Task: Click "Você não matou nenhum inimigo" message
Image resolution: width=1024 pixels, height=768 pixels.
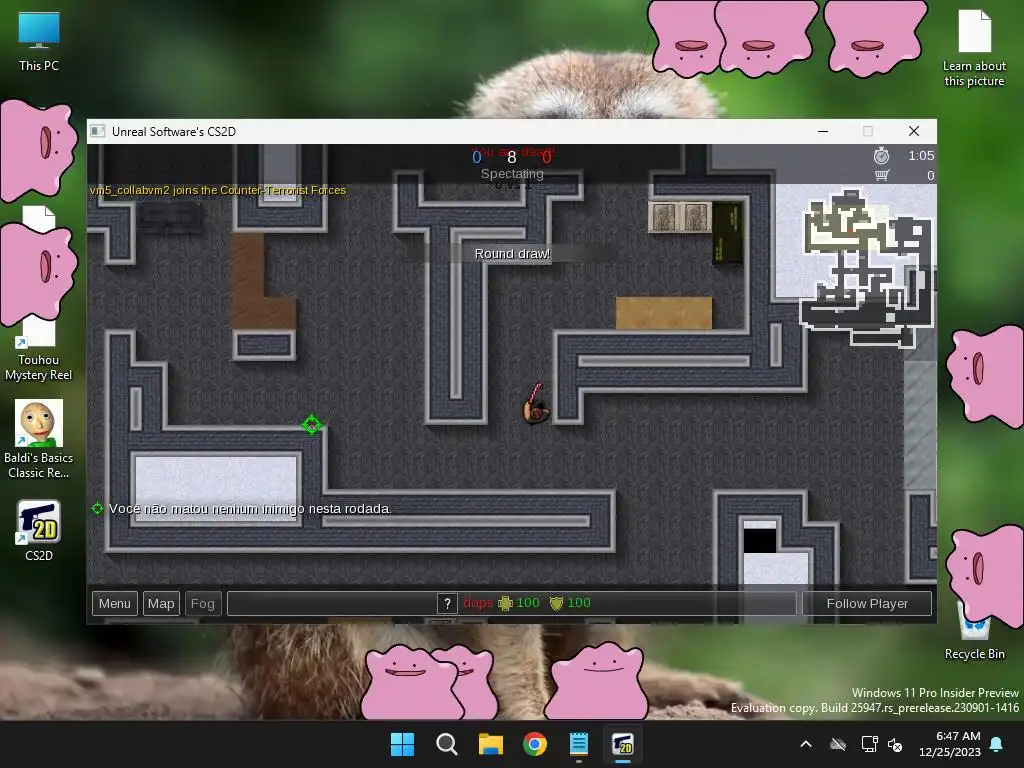Action: (x=249, y=509)
